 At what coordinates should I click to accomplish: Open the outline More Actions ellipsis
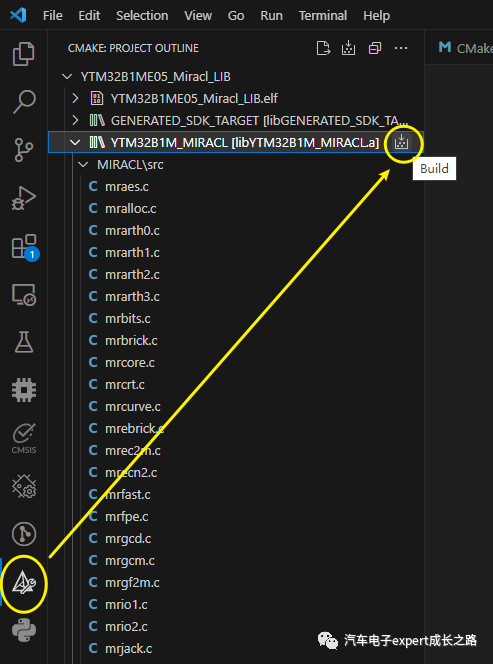[401, 48]
